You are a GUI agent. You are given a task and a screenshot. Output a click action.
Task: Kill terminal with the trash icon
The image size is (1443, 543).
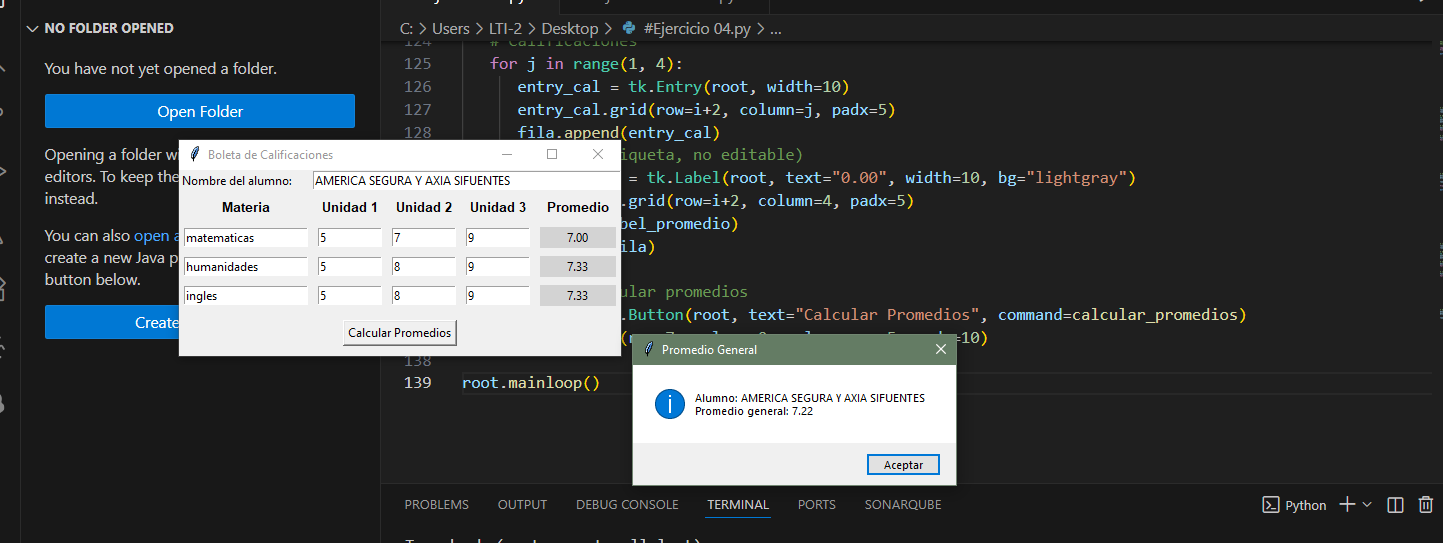(x=1426, y=505)
